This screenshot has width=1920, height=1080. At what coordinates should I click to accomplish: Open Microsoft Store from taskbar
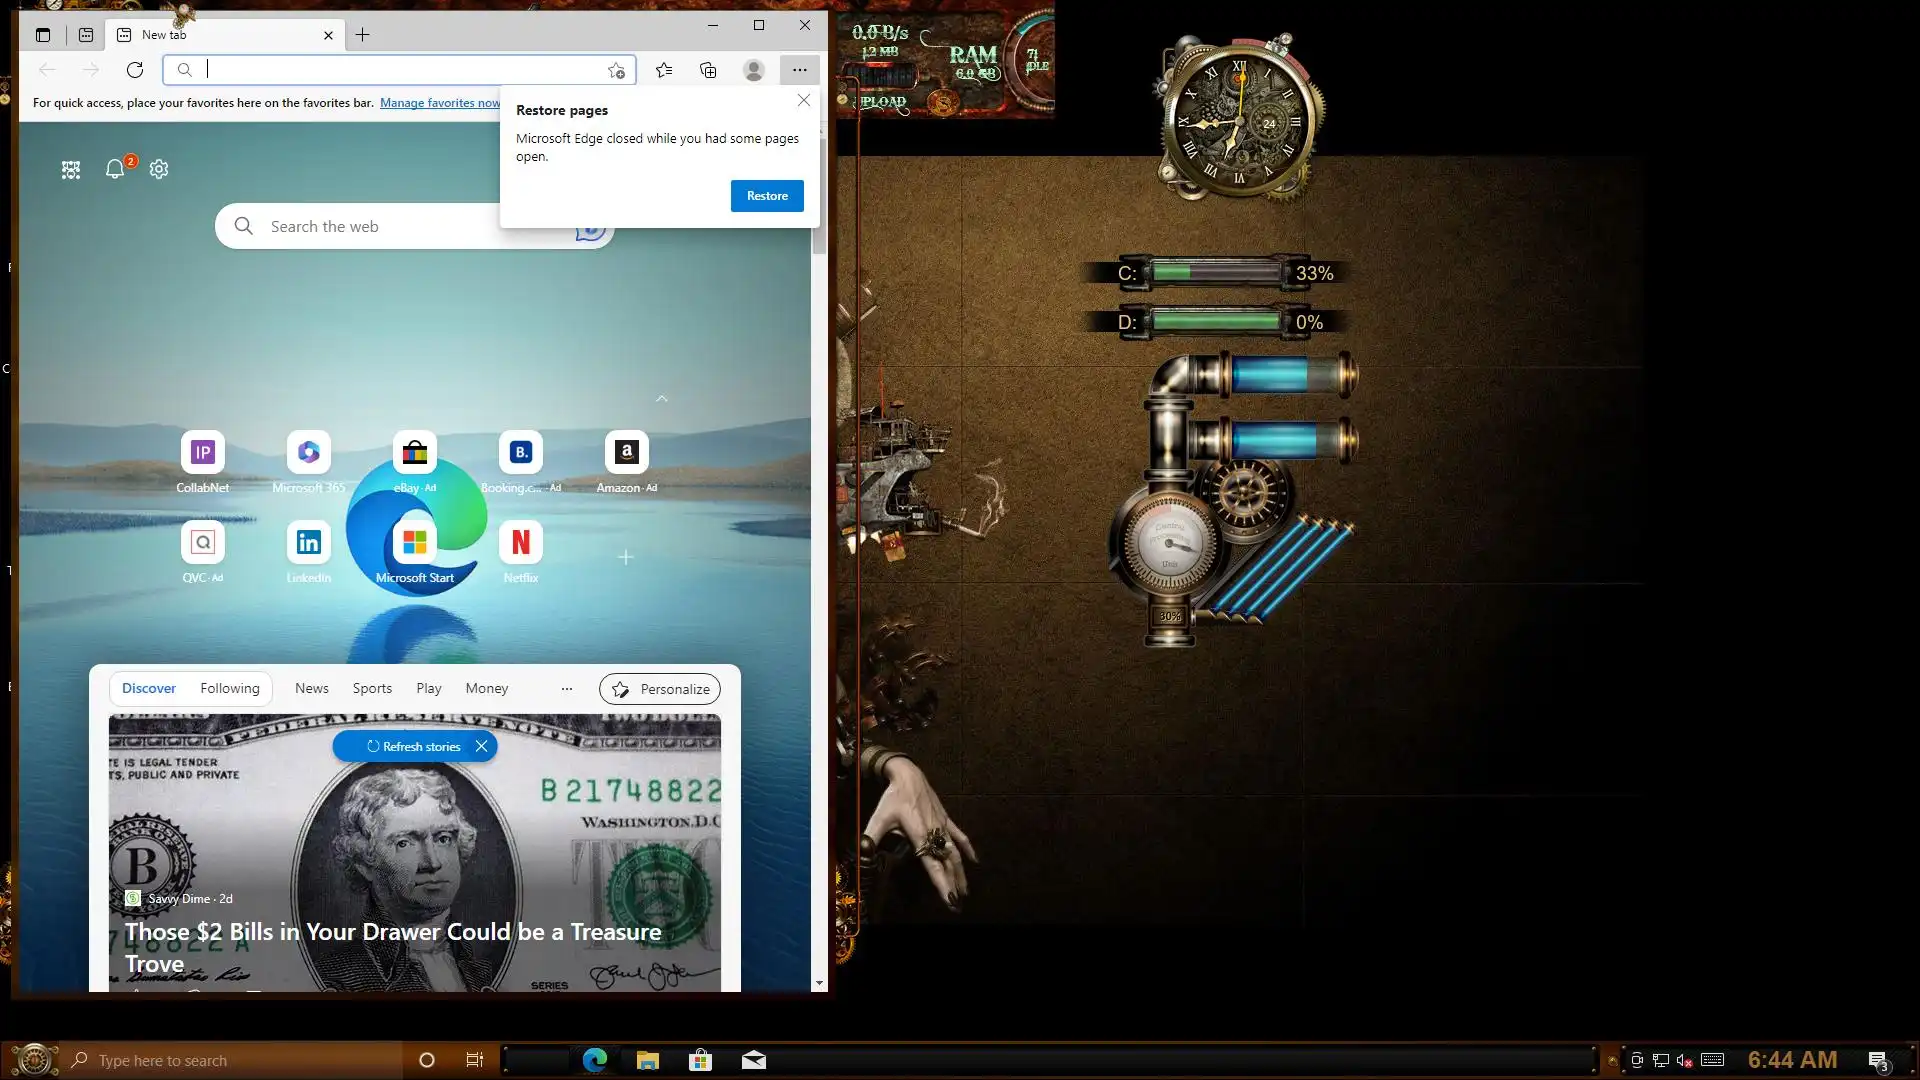pos(700,1060)
